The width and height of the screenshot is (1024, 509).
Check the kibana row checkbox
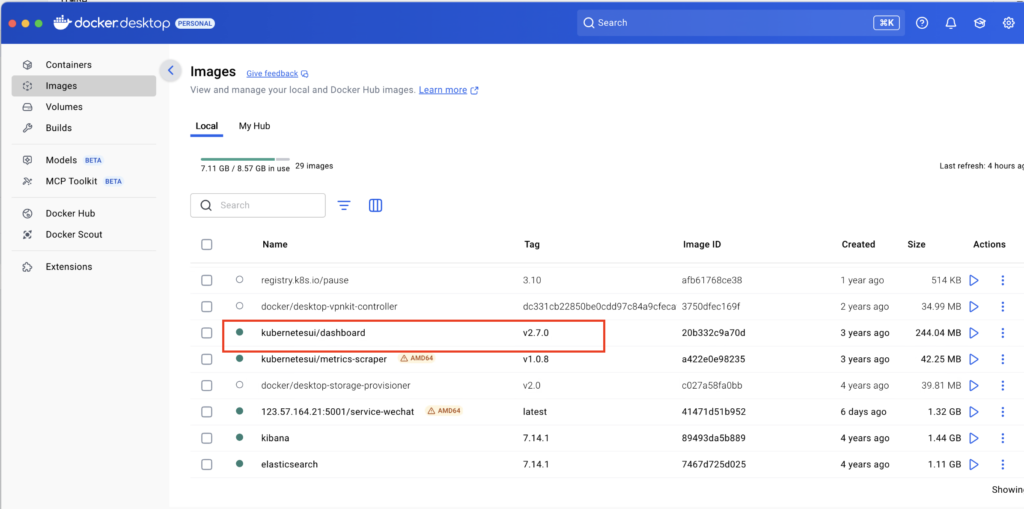[x=206, y=438]
